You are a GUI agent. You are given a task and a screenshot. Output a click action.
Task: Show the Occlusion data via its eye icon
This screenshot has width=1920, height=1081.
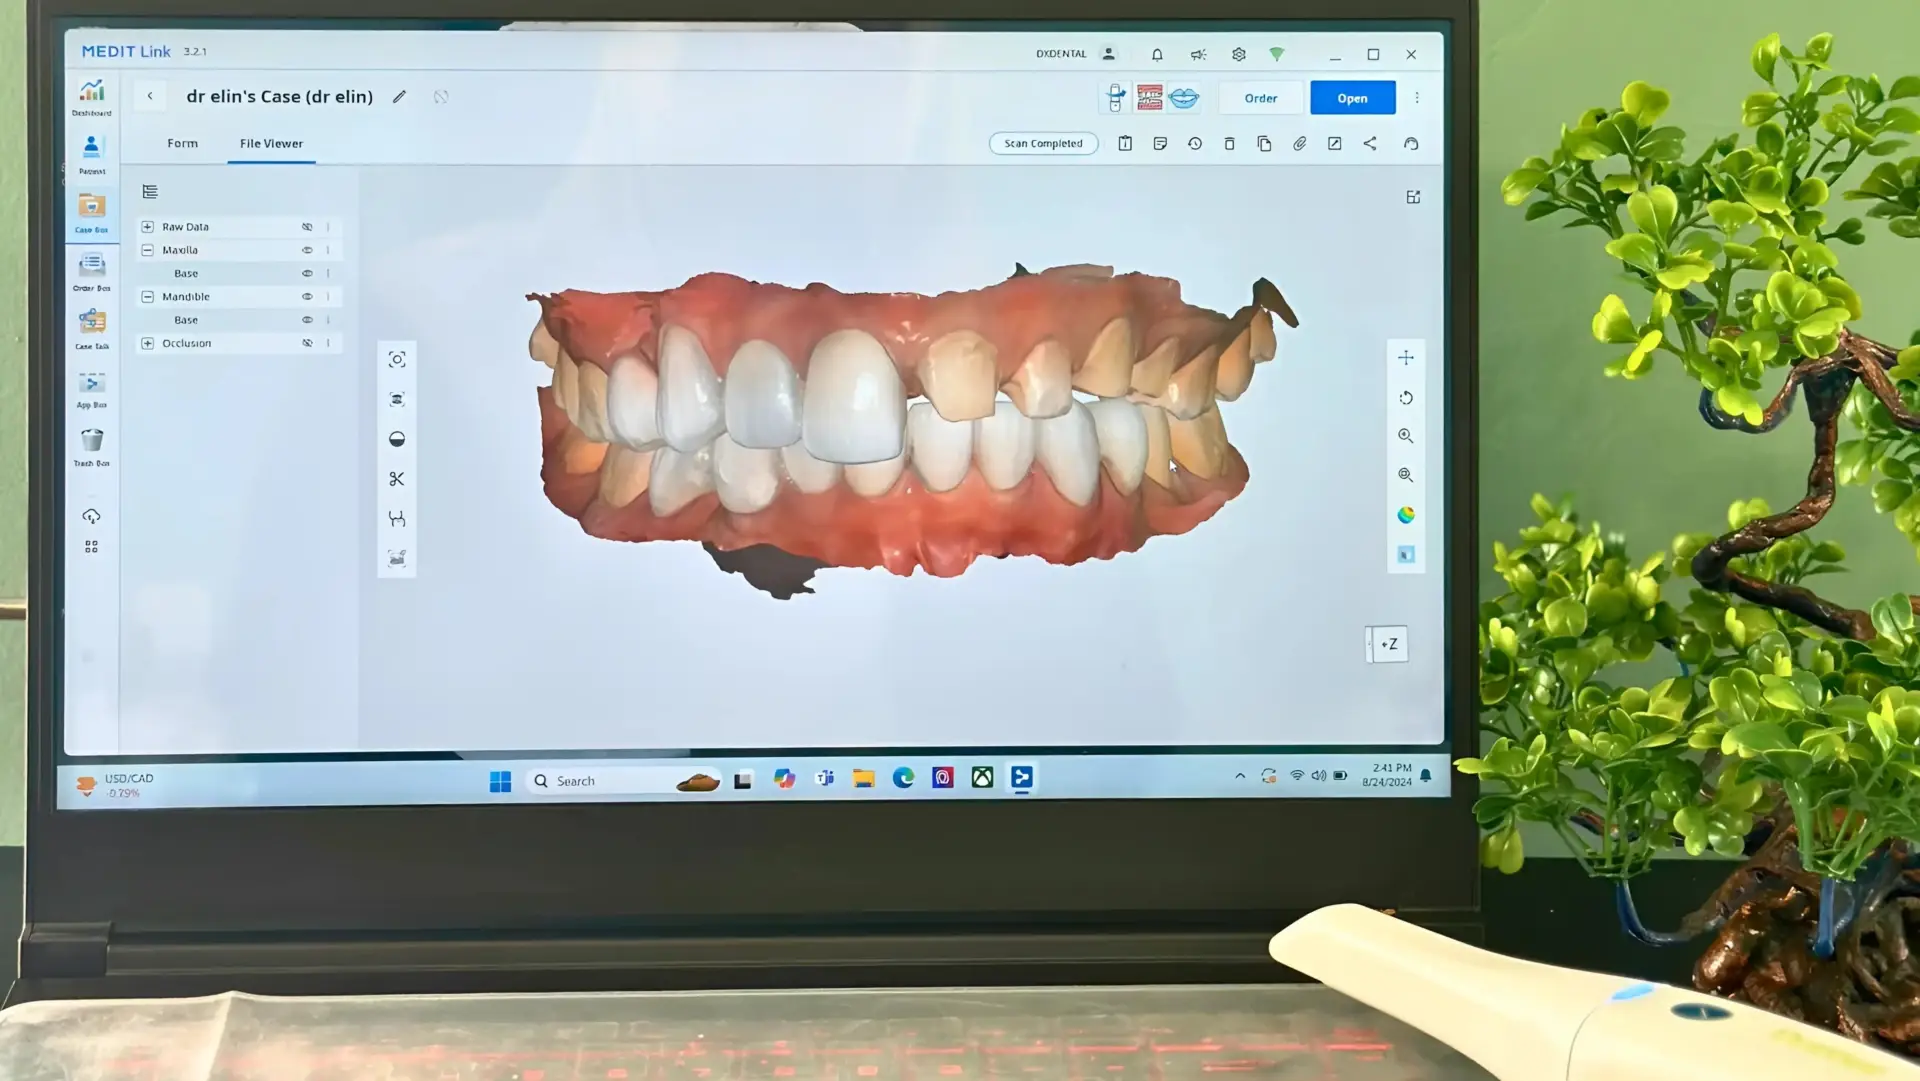(307, 343)
